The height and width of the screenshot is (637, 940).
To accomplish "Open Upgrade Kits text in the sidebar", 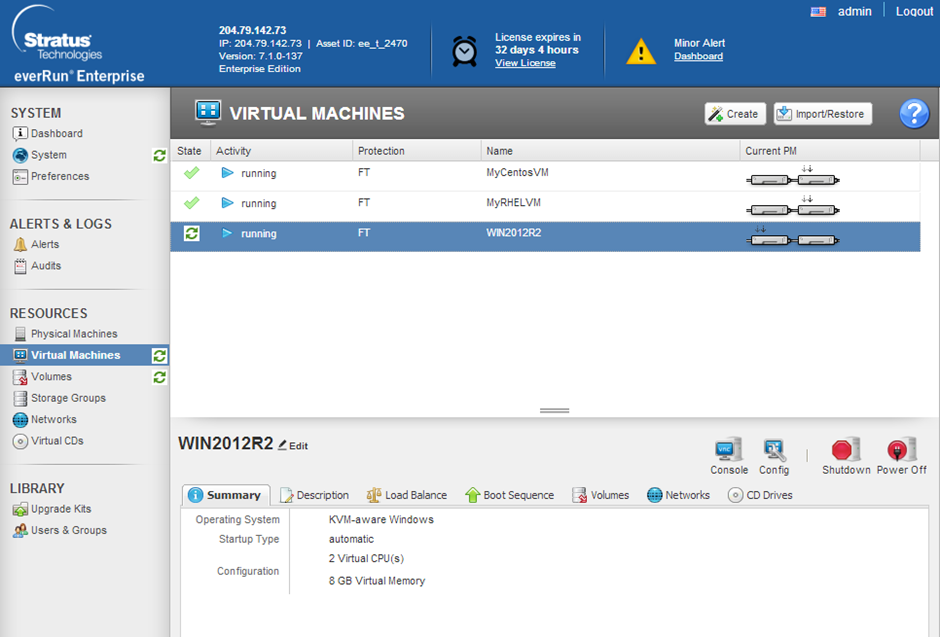I will (61, 509).
